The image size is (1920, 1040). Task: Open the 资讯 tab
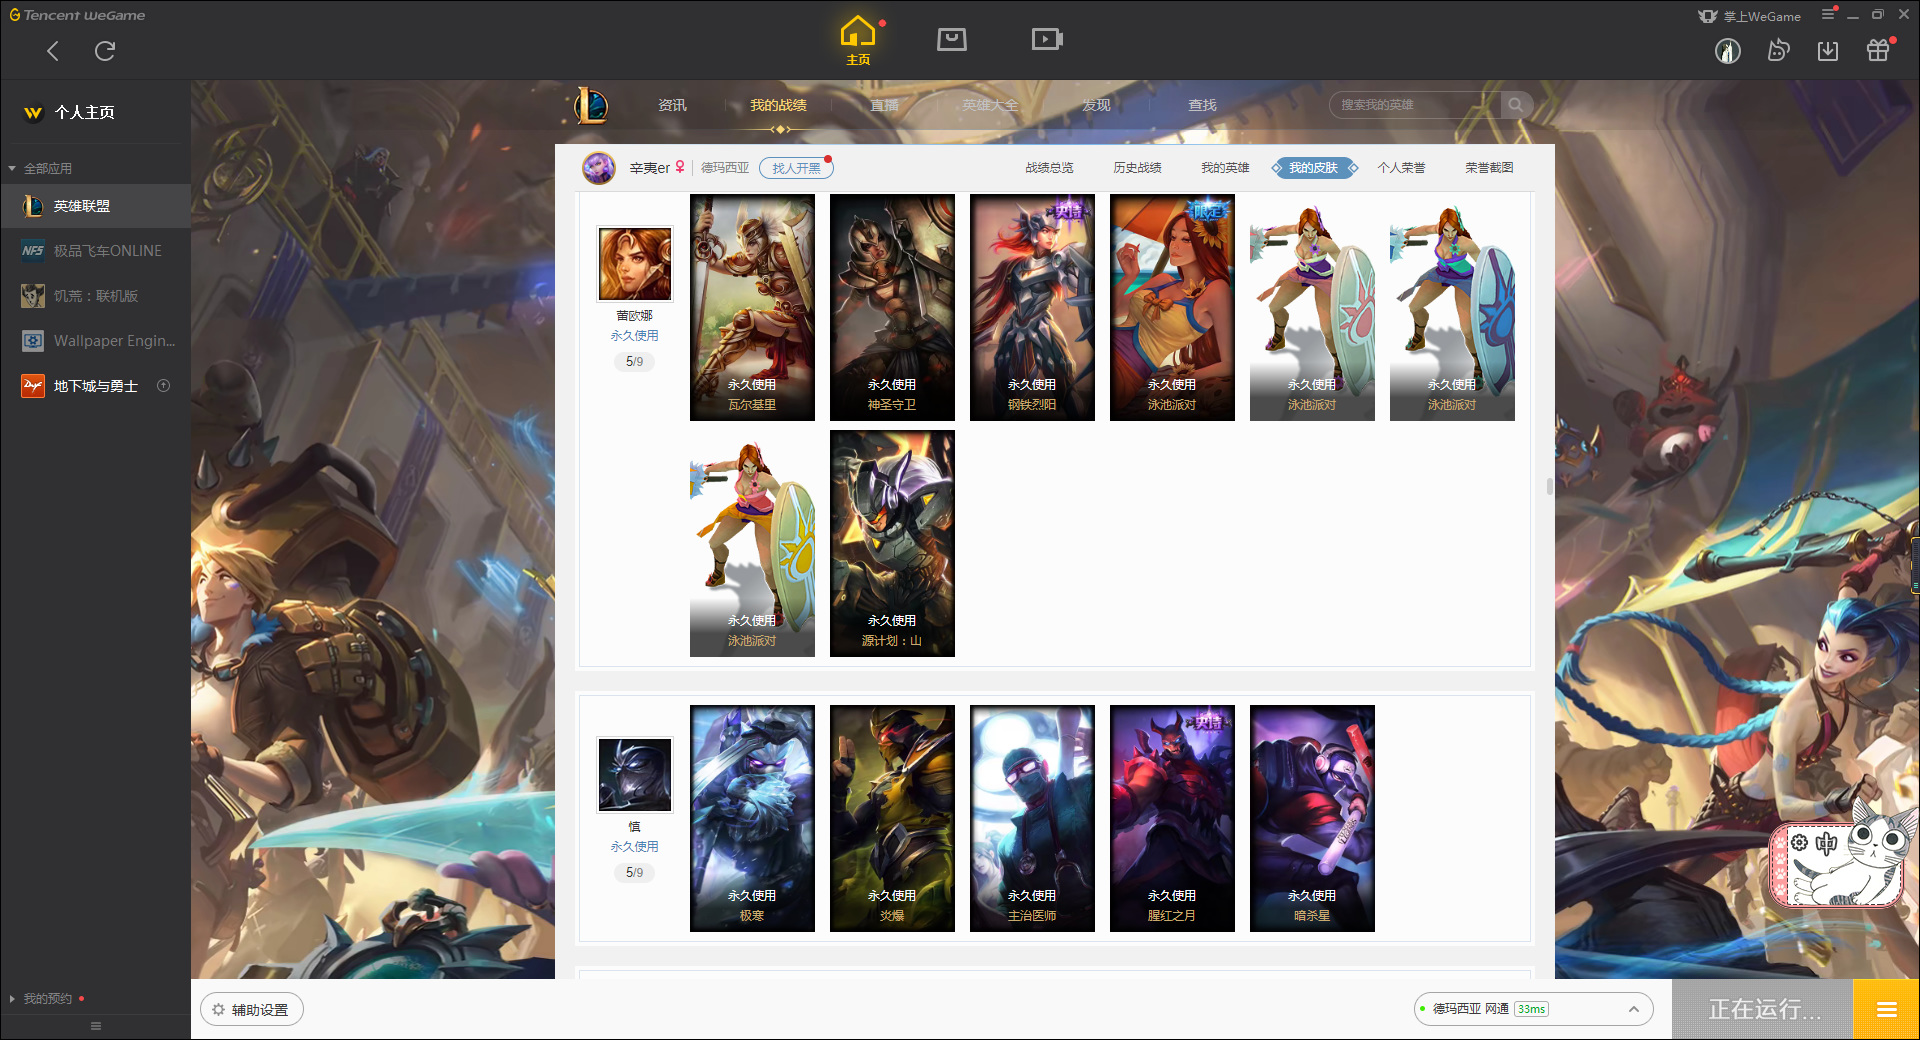pos(672,106)
